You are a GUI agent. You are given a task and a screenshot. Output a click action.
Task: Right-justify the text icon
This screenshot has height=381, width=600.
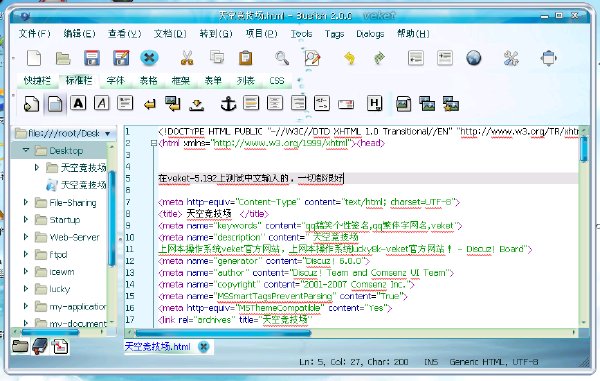tap(298, 103)
